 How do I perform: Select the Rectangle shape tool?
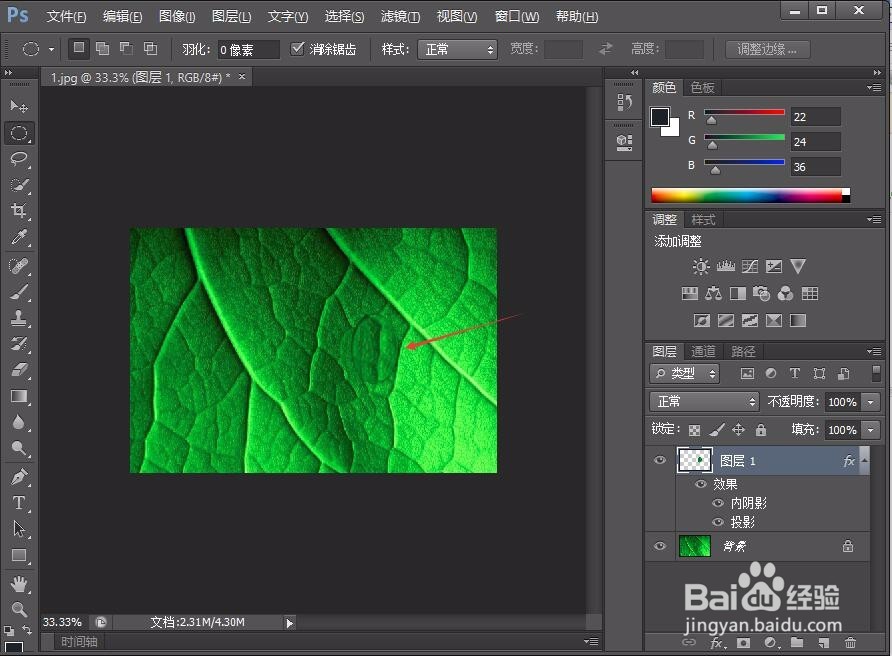(19, 555)
